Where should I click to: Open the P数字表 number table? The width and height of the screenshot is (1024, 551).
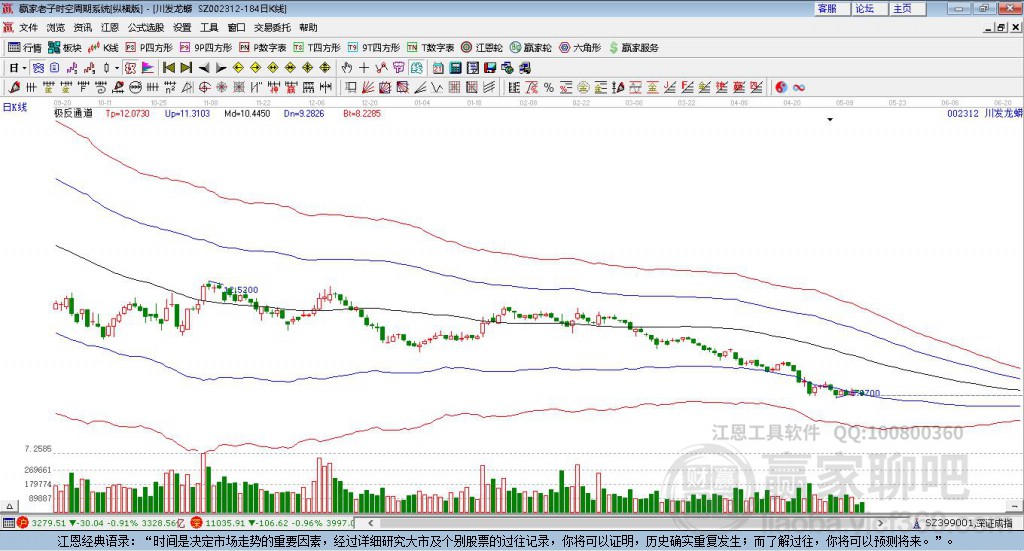click(x=263, y=48)
